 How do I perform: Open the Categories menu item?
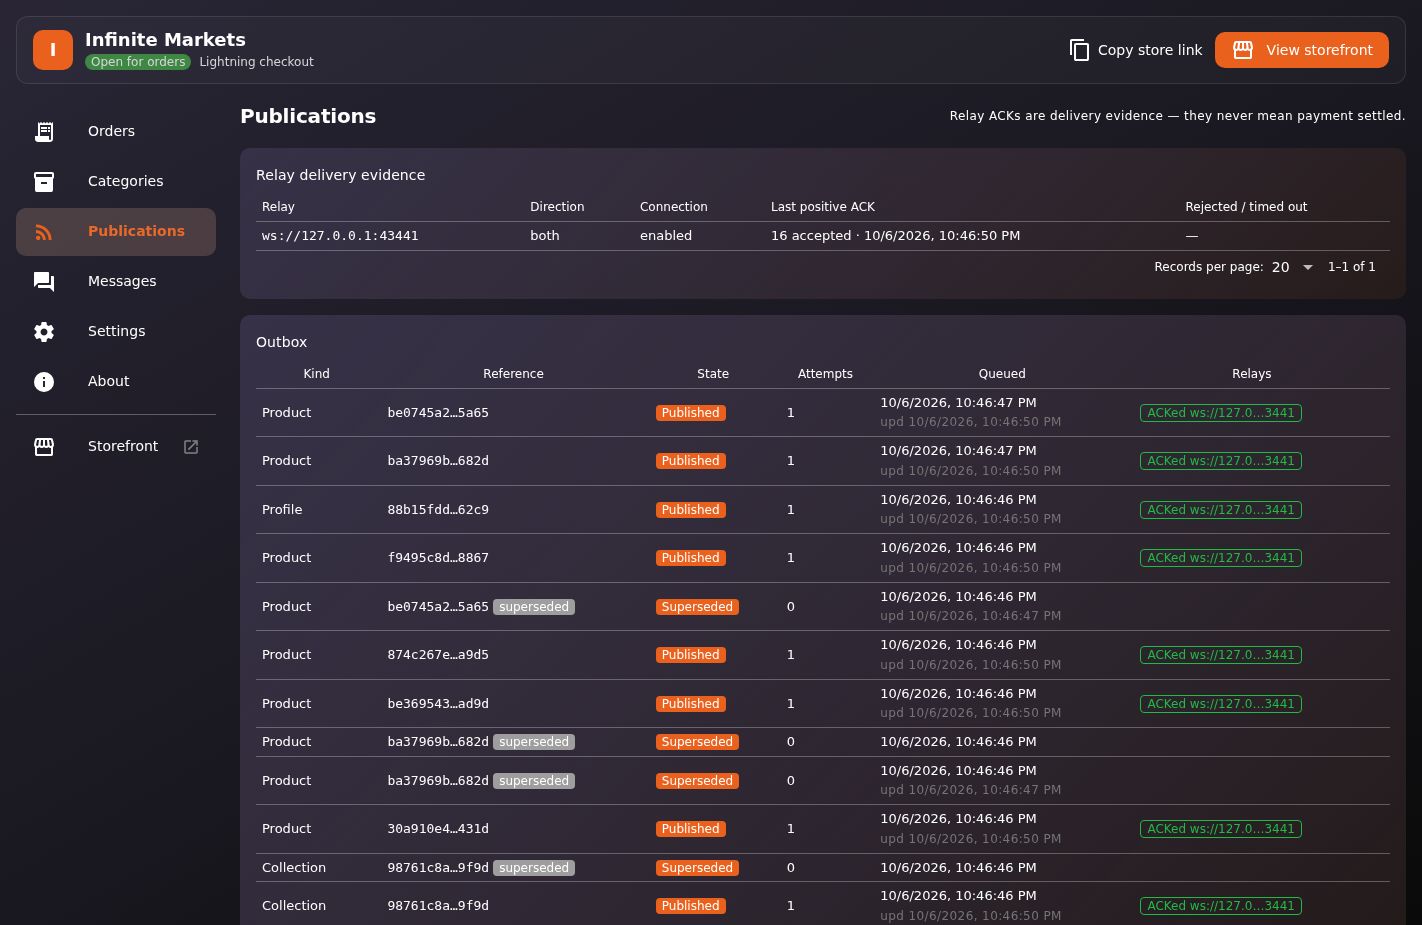point(116,181)
